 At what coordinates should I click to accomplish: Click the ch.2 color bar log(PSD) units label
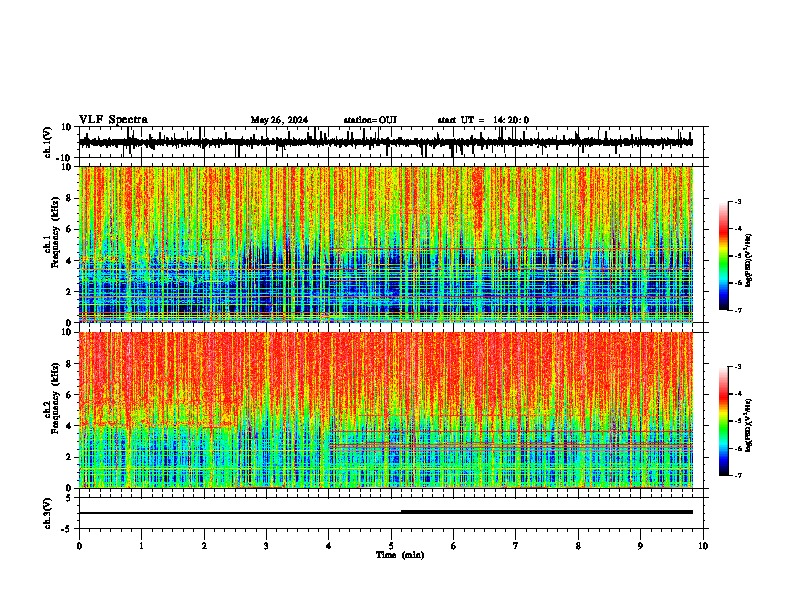coord(749,425)
